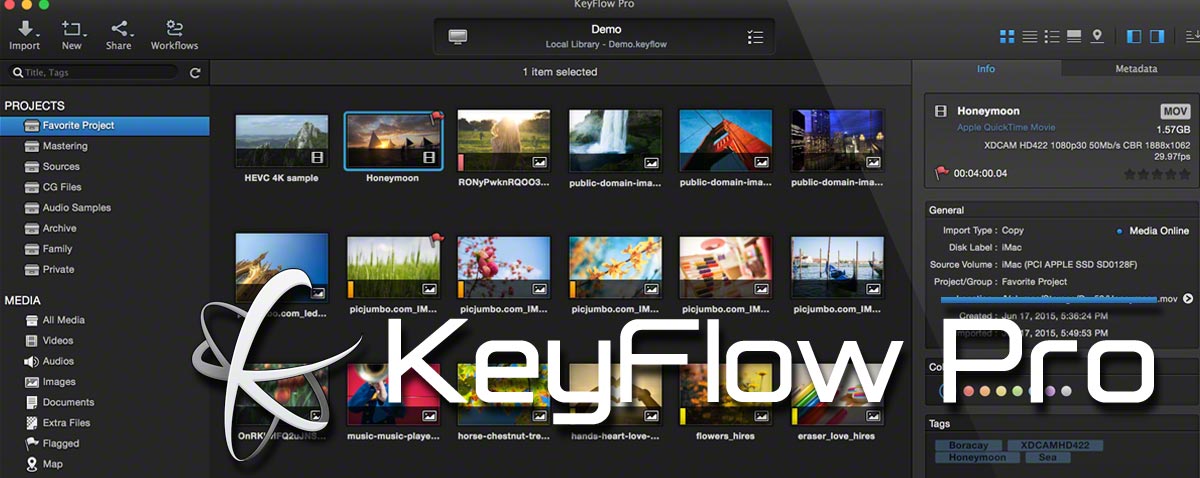This screenshot has height=478, width=1200.
Task: Select the Honeymoon video thumbnail
Action: click(x=392, y=140)
